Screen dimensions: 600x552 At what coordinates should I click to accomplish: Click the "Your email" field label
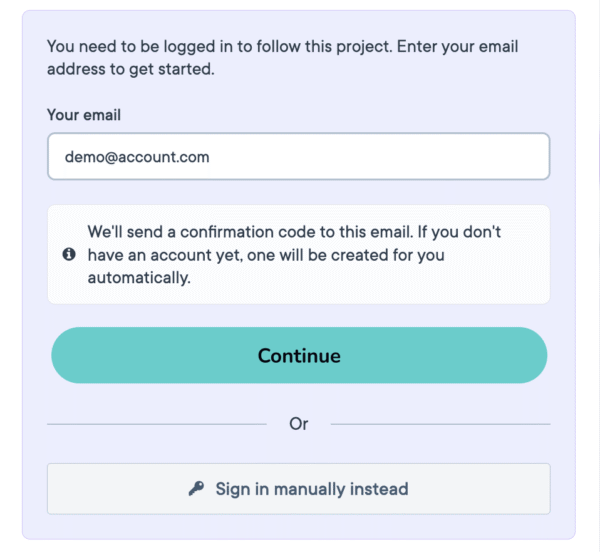tap(84, 115)
